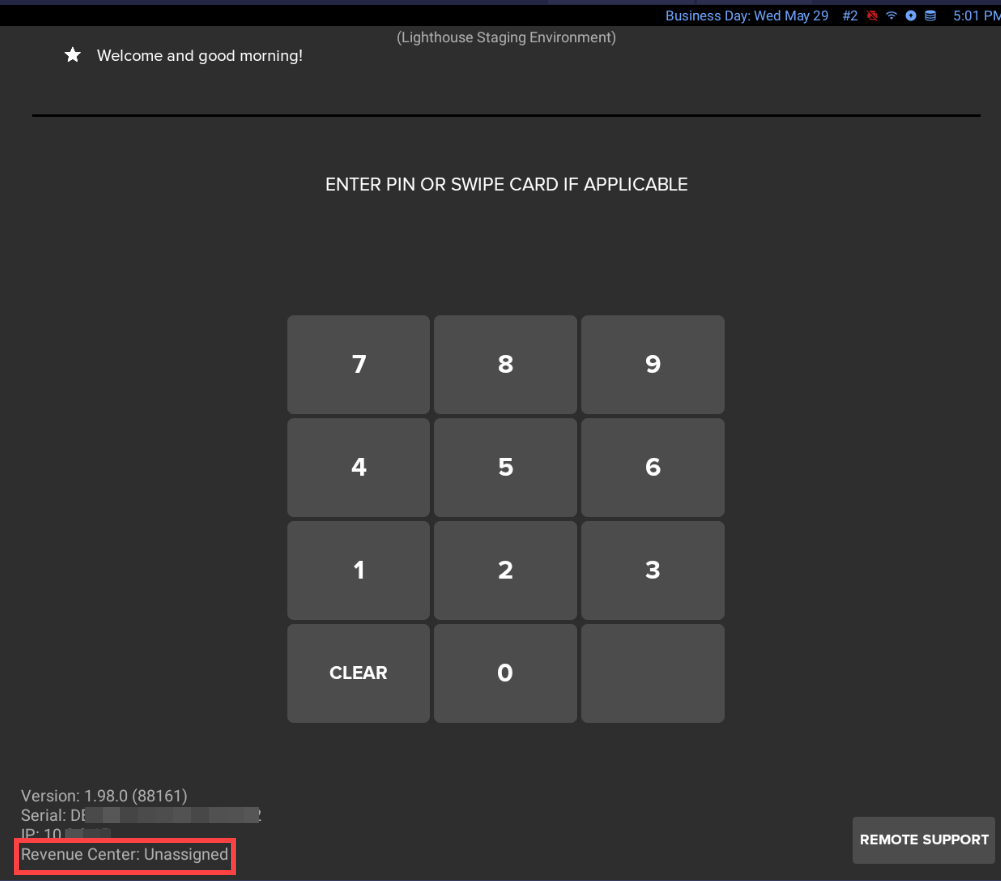Hit the 2 key on PIN pad

[x=505, y=570]
